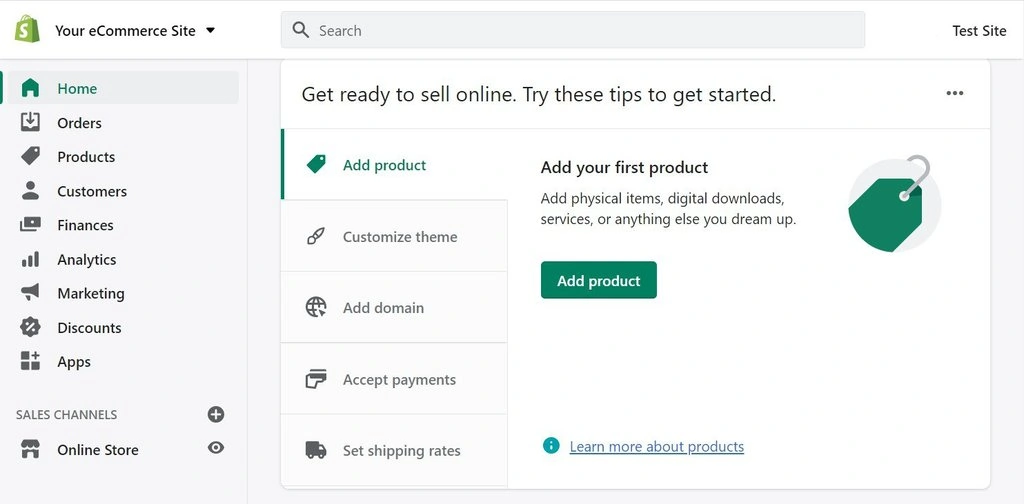
Task: Expand the Your eCommerce Site dropdown arrow
Action: coord(210,30)
